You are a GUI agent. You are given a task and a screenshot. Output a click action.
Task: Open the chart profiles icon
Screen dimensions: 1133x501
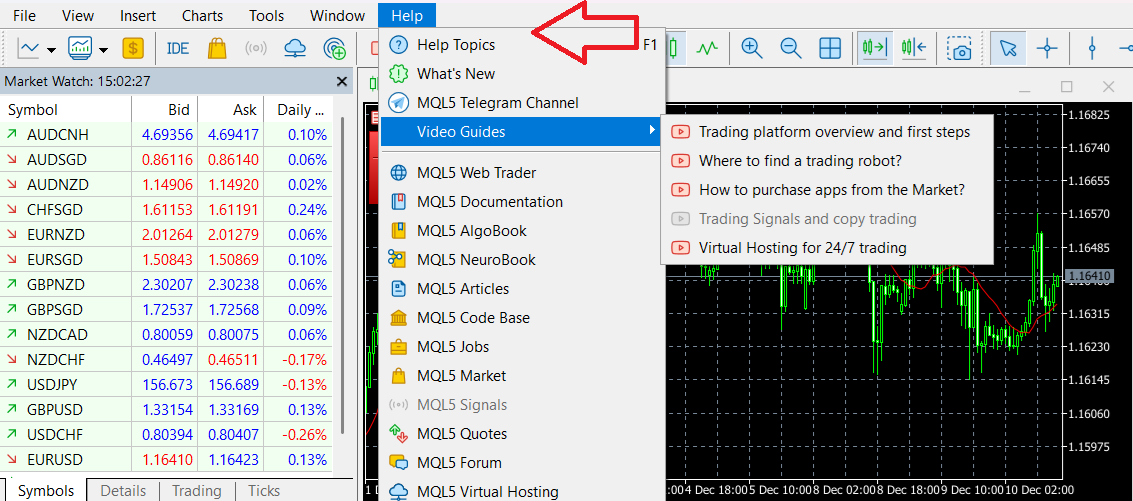(x=79, y=48)
